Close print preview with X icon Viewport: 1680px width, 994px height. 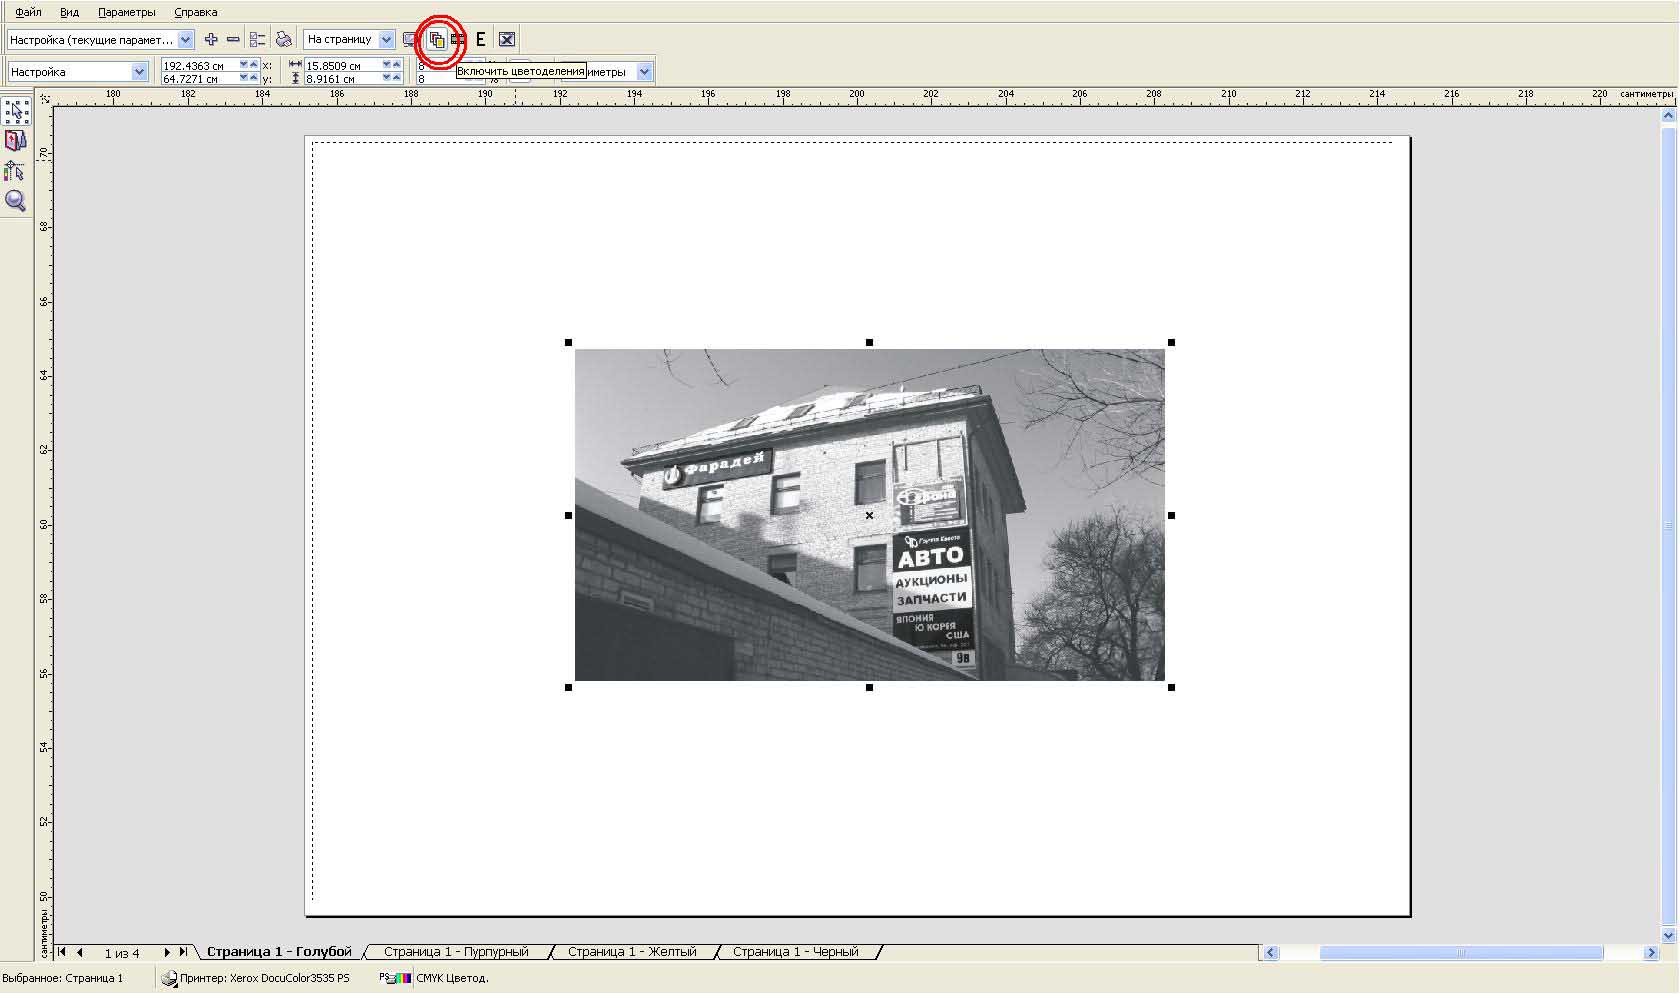click(507, 40)
